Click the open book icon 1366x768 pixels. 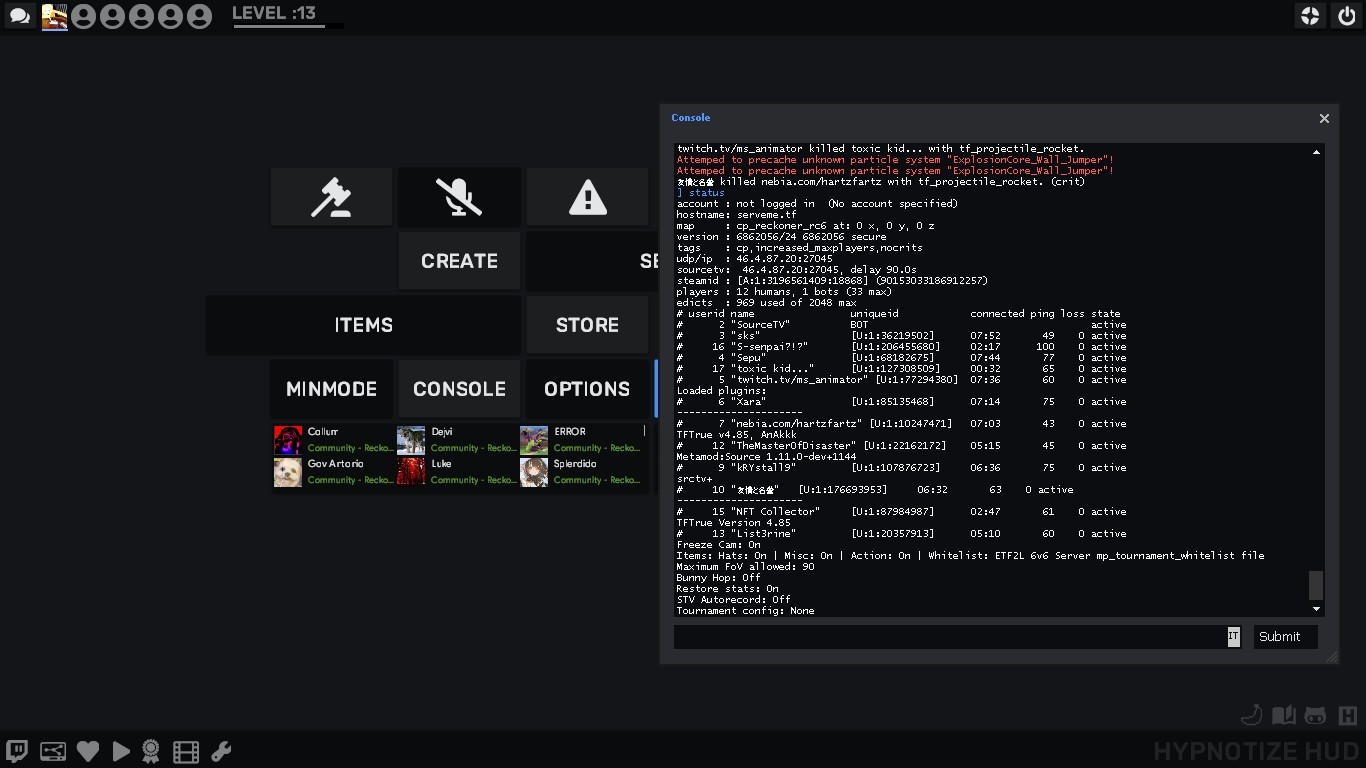click(1283, 715)
